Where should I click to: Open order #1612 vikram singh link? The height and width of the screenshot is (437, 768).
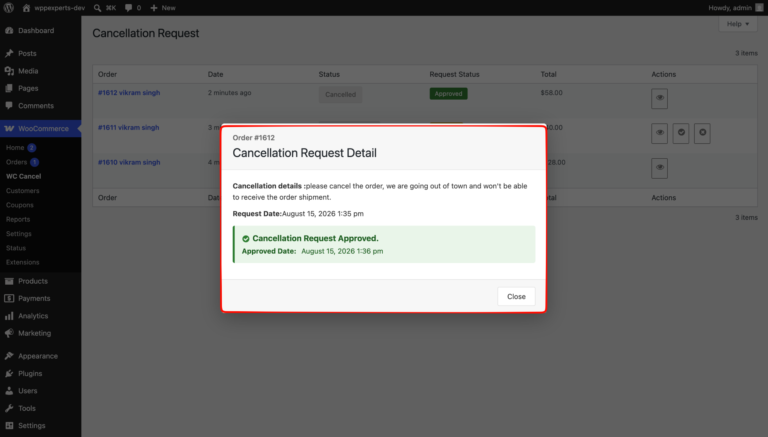click(x=129, y=93)
